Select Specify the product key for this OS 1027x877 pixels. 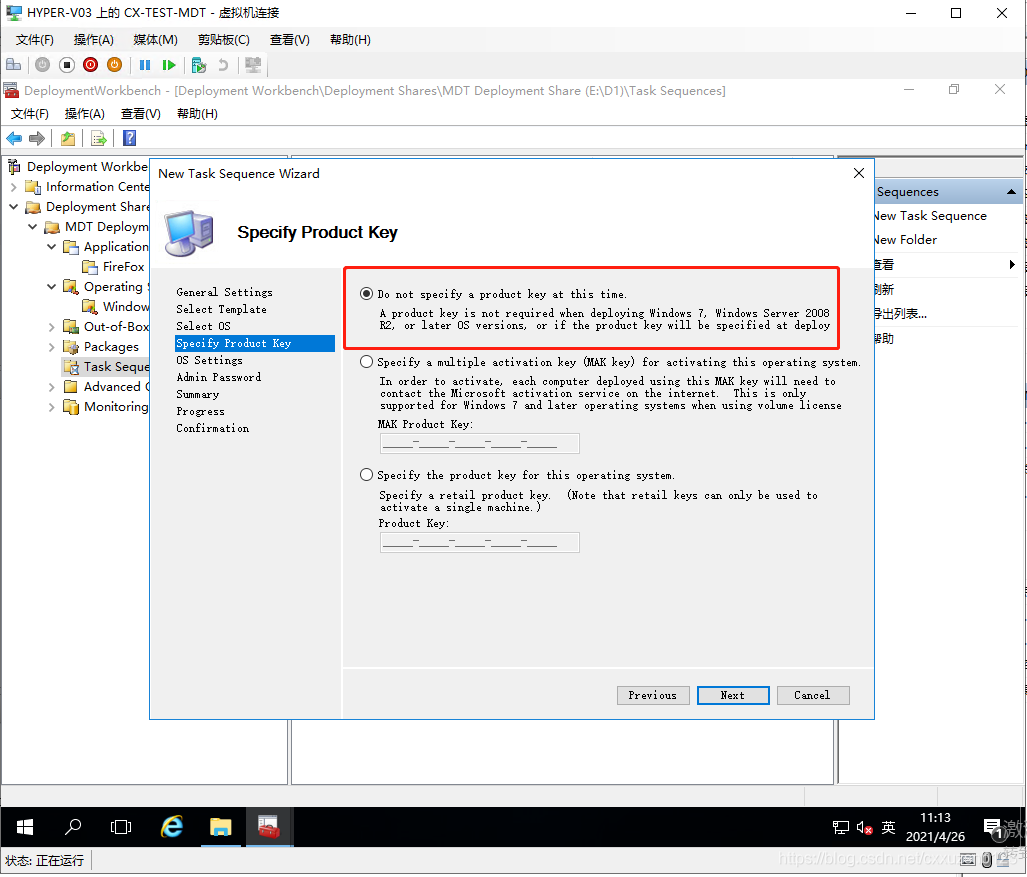(x=367, y=475)
